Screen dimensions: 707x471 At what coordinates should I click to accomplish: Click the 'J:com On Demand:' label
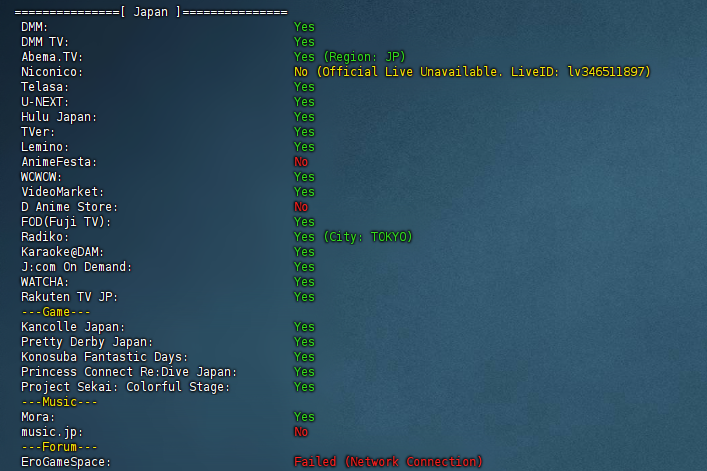click(x=76, y=267)
